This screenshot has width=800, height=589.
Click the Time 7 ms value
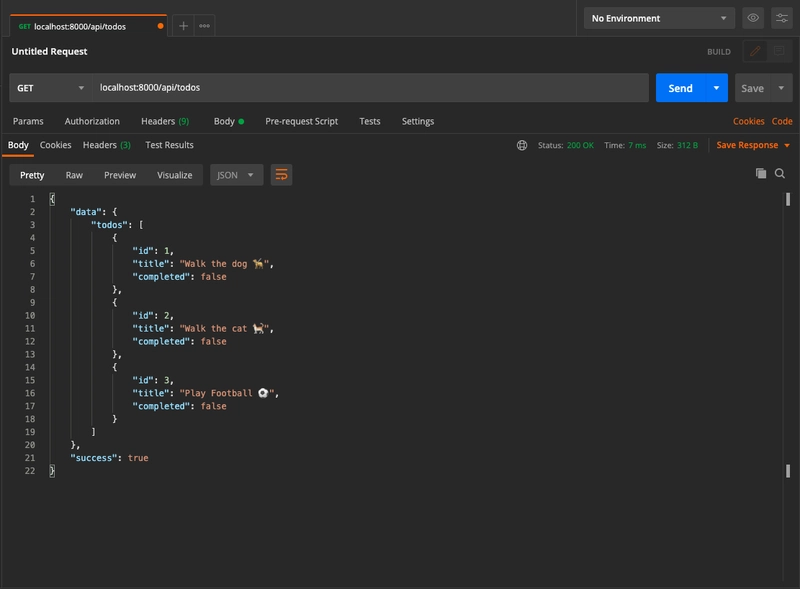(637, 145)
